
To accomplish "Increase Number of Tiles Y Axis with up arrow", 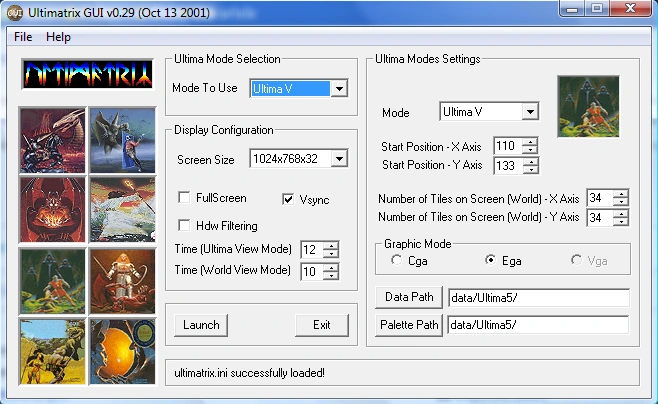I will (x=621, y=214).
